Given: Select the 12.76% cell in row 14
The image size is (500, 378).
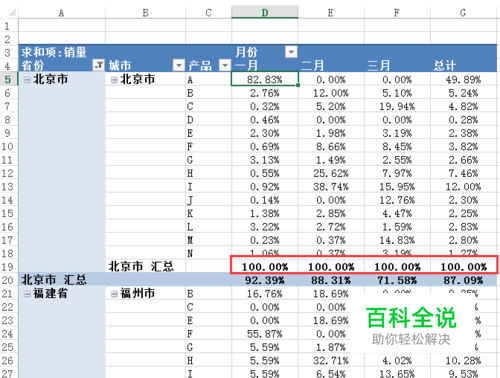Looking at the screenshot, I should 397,200.
